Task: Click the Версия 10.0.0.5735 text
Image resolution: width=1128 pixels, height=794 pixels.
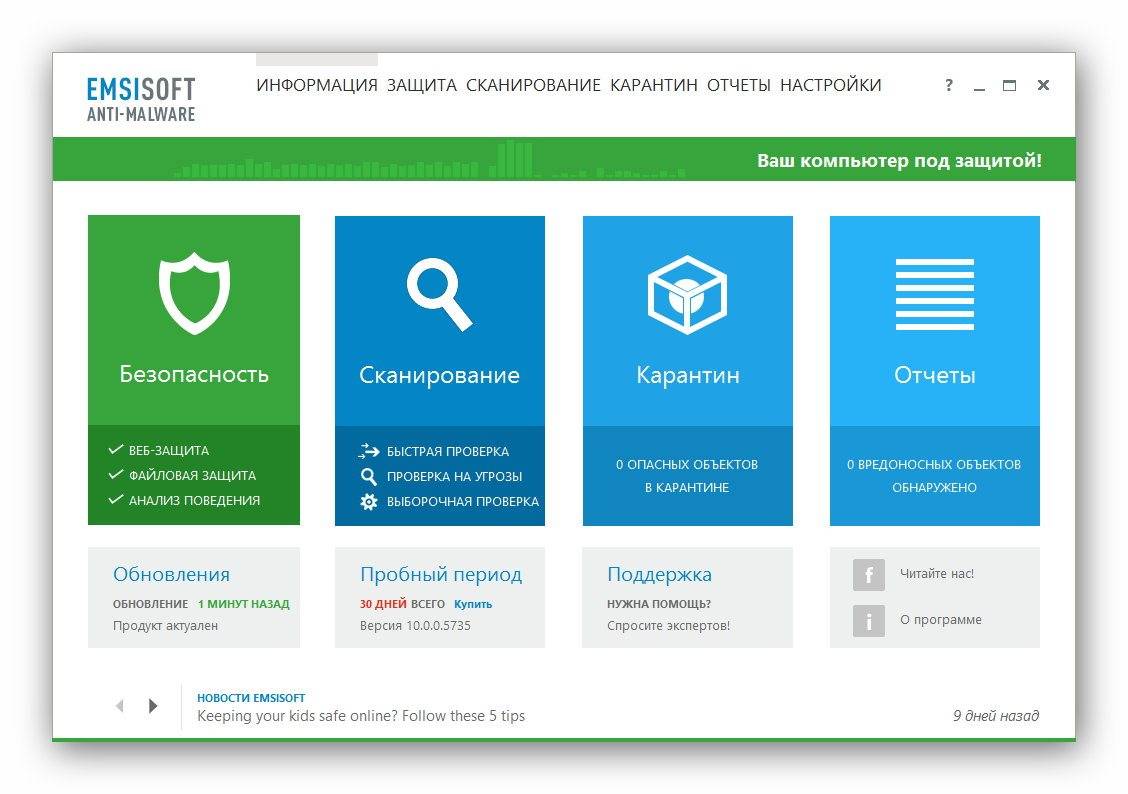Action: coord(415,626)
